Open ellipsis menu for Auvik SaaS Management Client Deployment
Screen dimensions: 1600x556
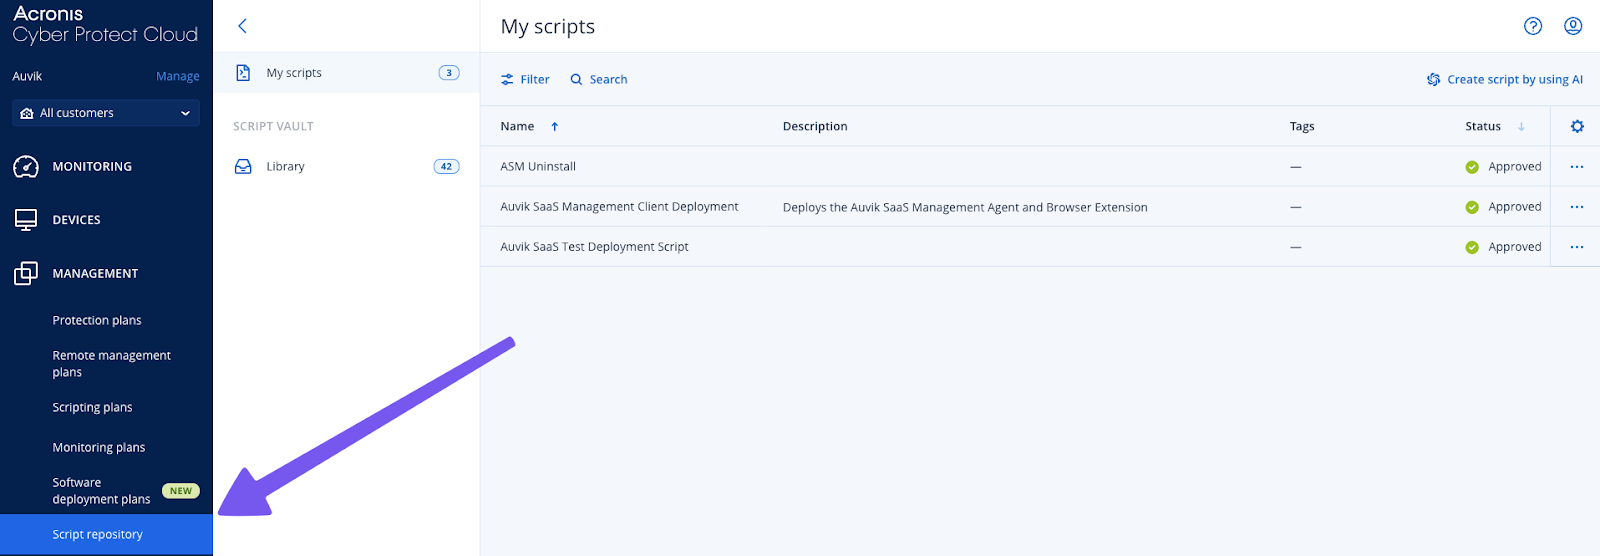point(1577,207)
